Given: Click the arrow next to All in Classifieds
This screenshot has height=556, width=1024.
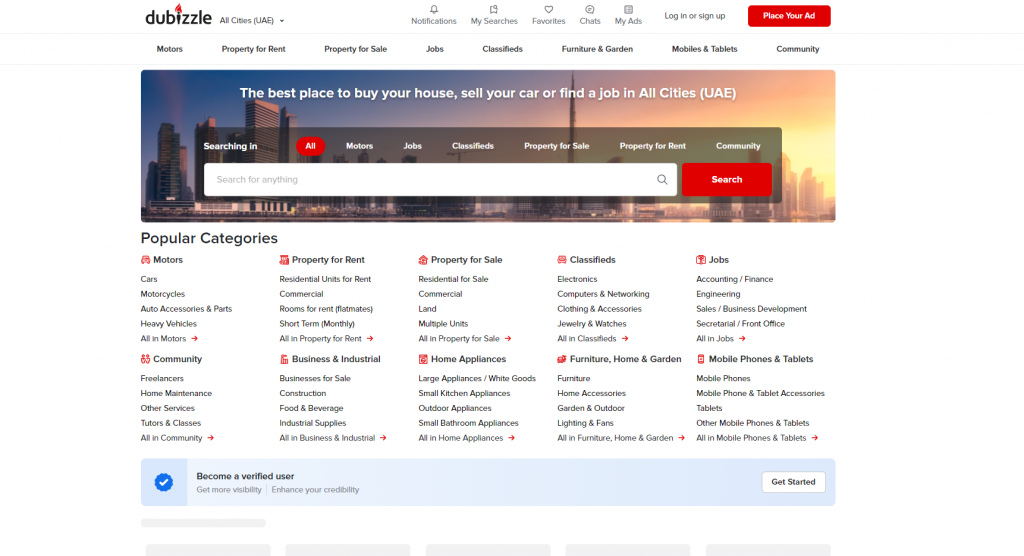Looking at the screenshot, I should click(x=625, y=338).
